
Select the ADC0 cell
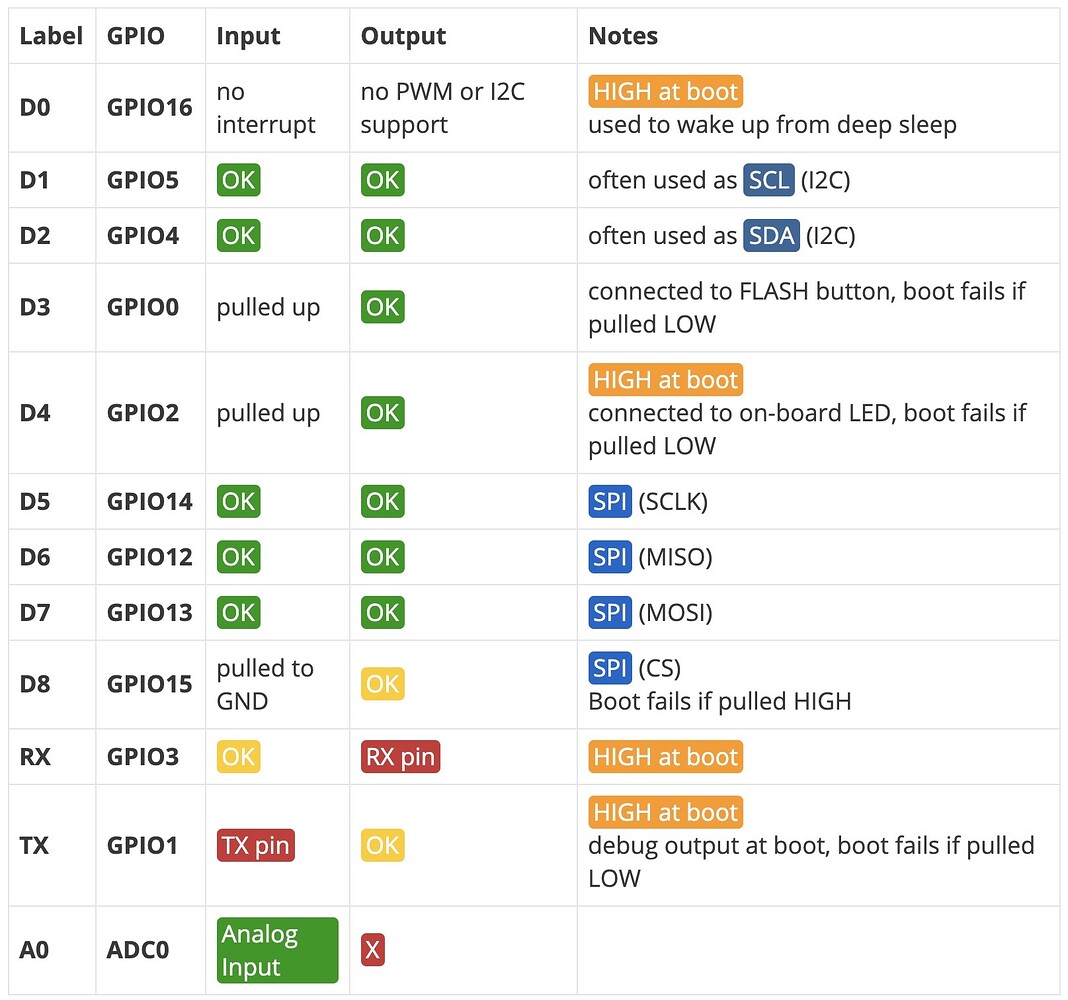[x=138, y=950]
